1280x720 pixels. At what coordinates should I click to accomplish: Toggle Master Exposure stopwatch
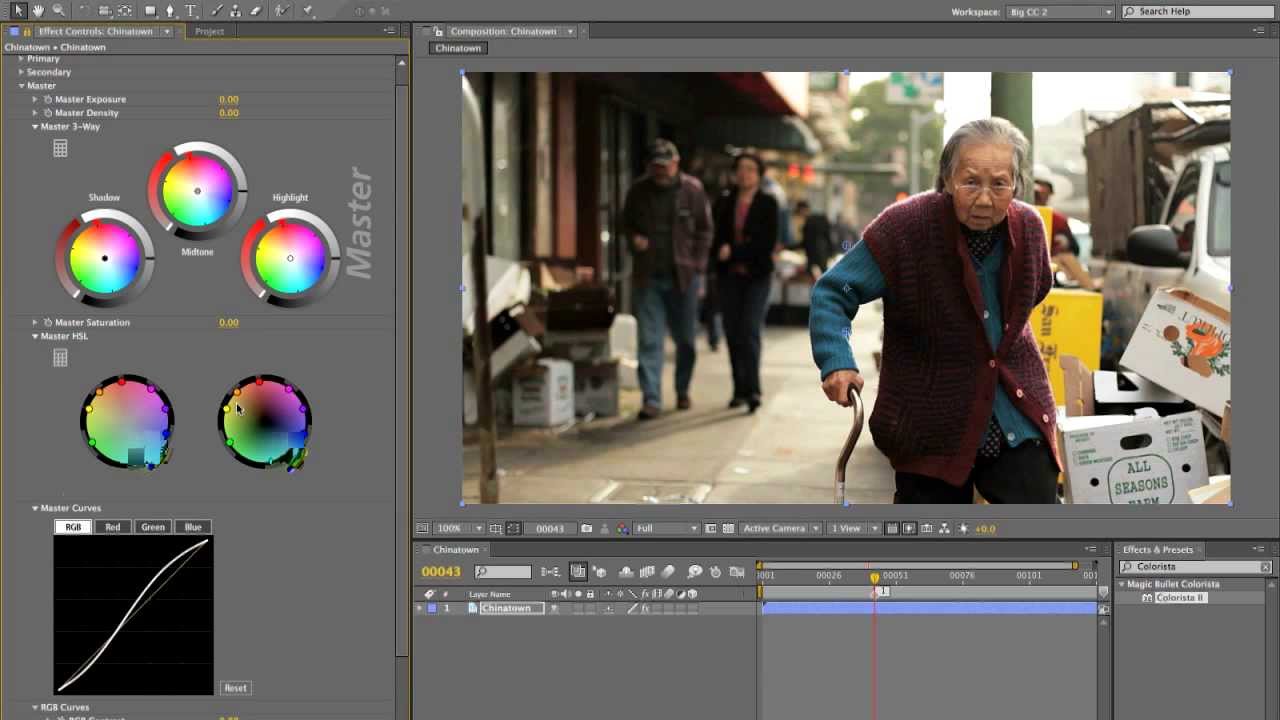click(48, 99)
